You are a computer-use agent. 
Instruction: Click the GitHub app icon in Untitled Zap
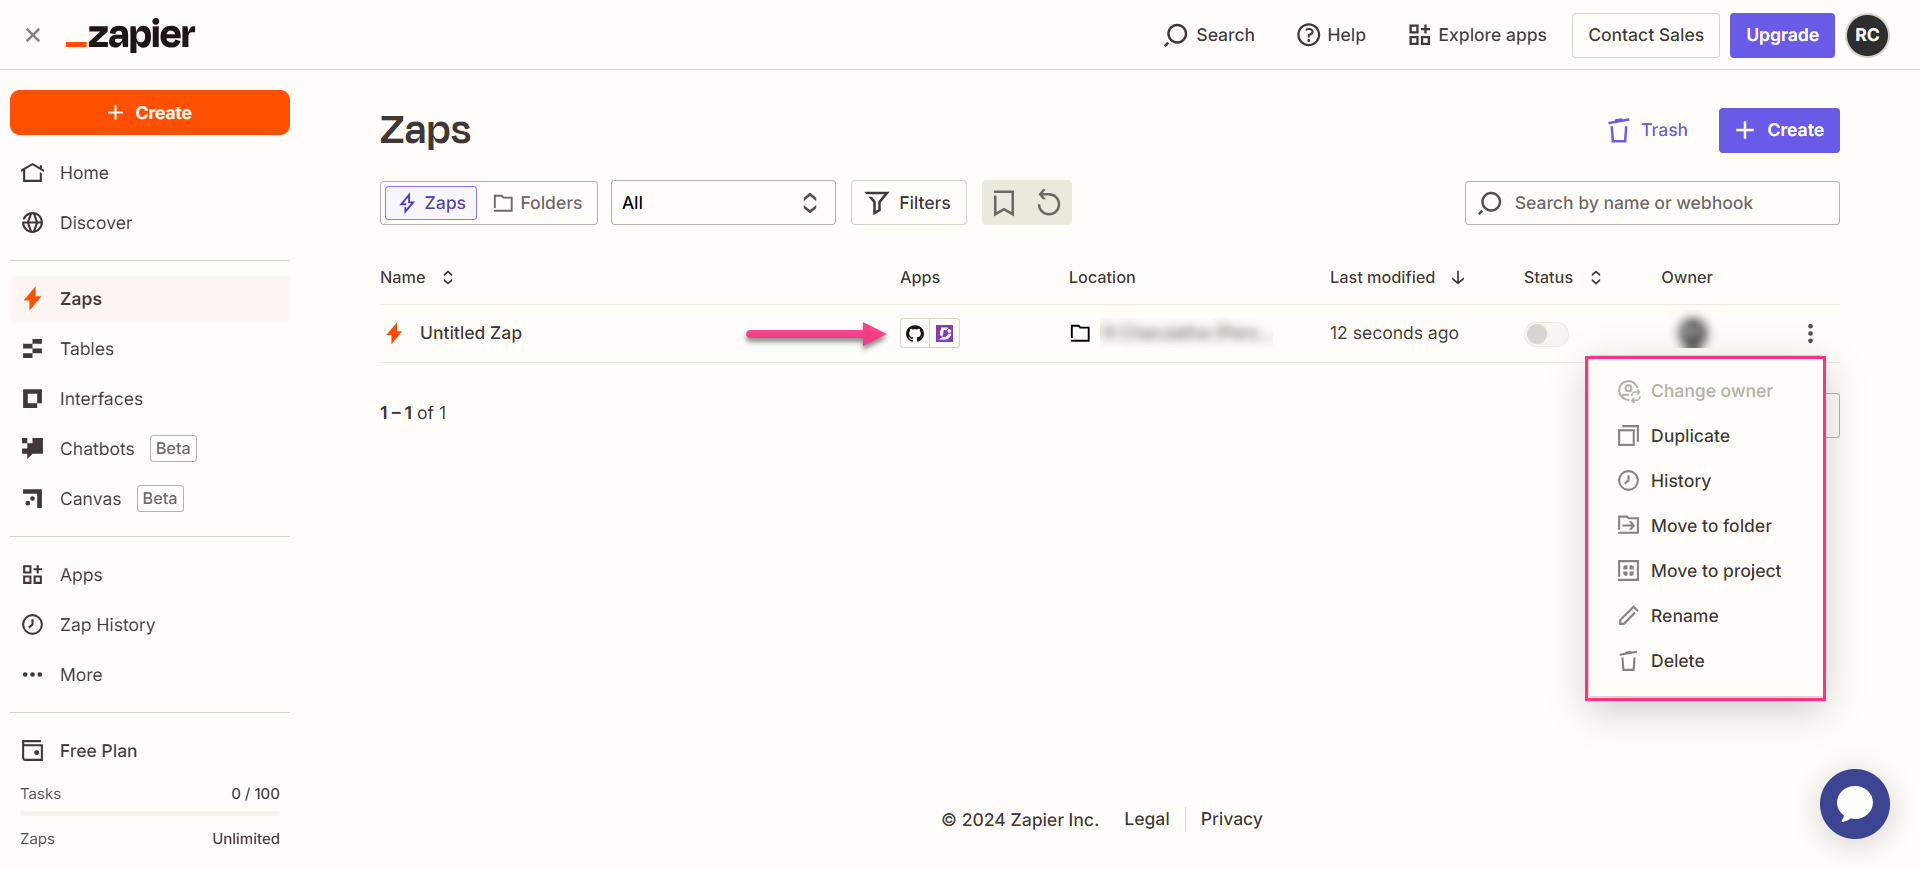coord(914,333)
